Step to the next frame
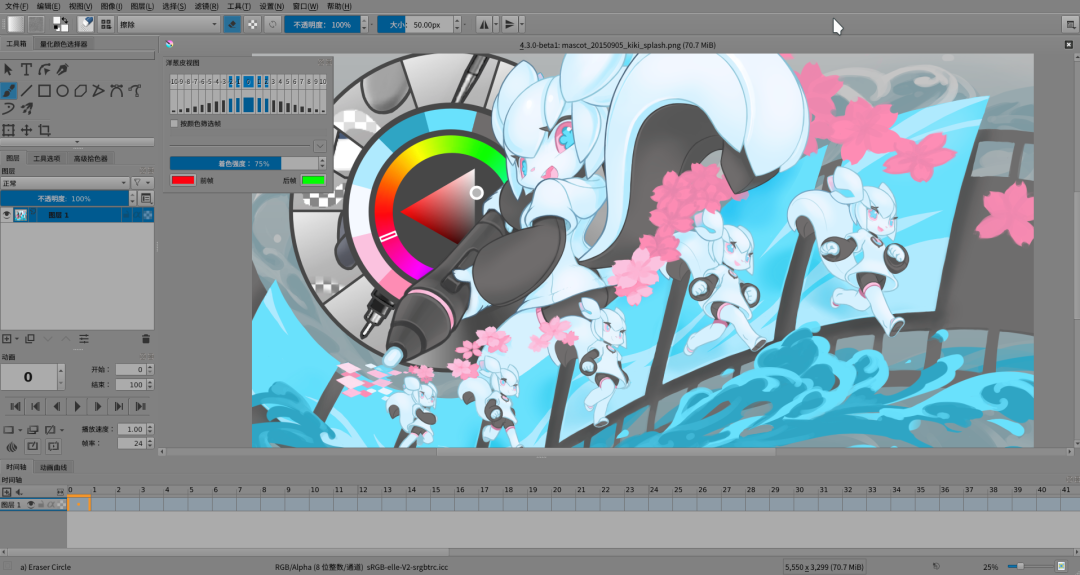This screenshot has width=1080, height=575. tap(98, 406)
